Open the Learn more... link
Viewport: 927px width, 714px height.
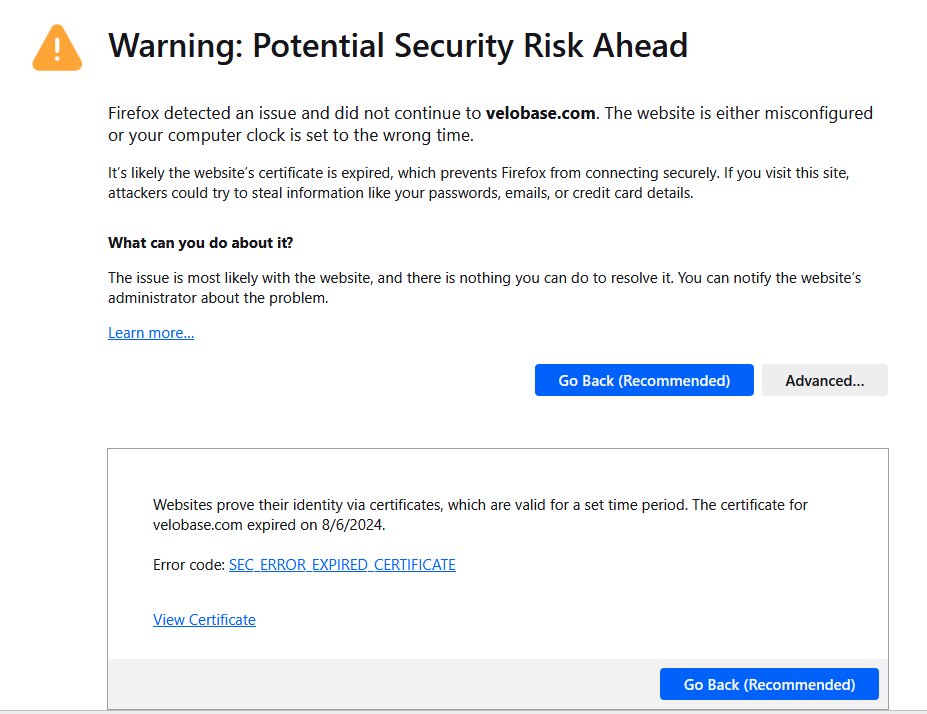(x=151, y=333)
